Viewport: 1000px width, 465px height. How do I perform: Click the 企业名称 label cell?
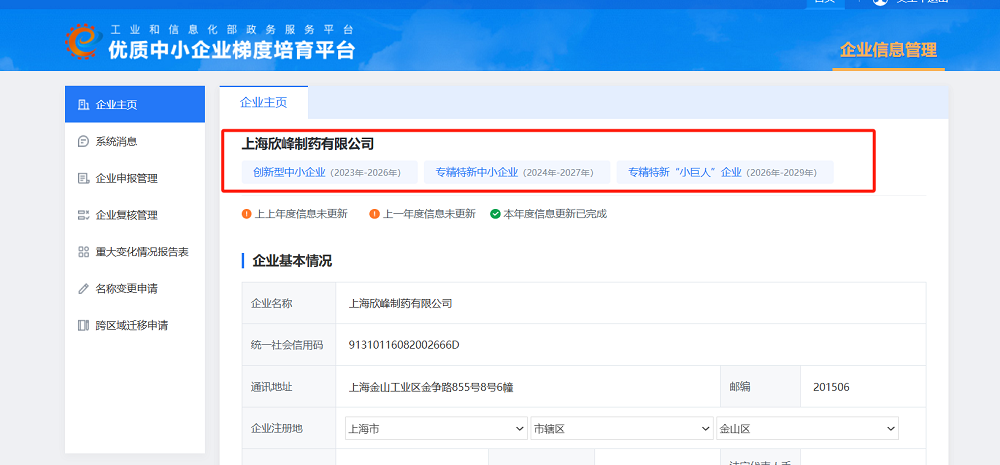(x=289, y=304)
